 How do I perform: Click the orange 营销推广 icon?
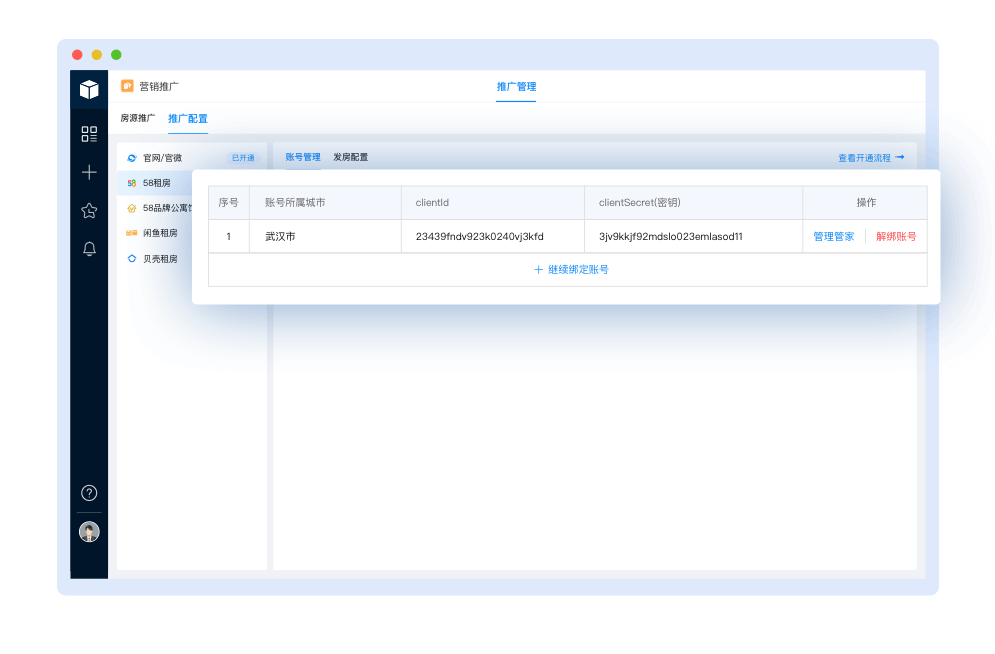pos(128,86)
